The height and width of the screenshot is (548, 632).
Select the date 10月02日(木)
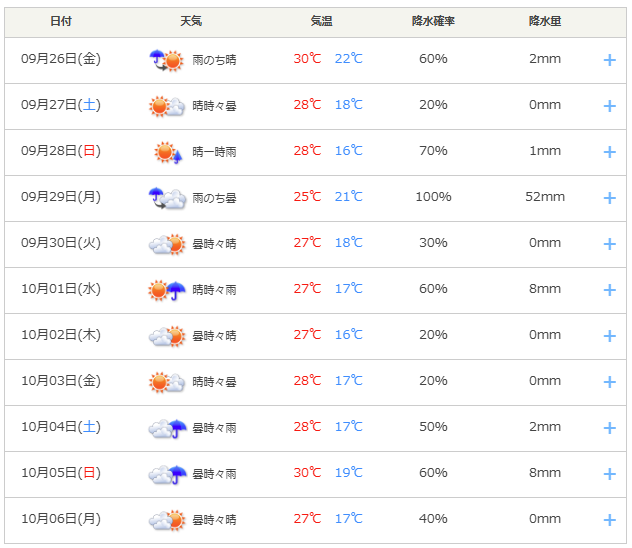(x=61, y=335)
